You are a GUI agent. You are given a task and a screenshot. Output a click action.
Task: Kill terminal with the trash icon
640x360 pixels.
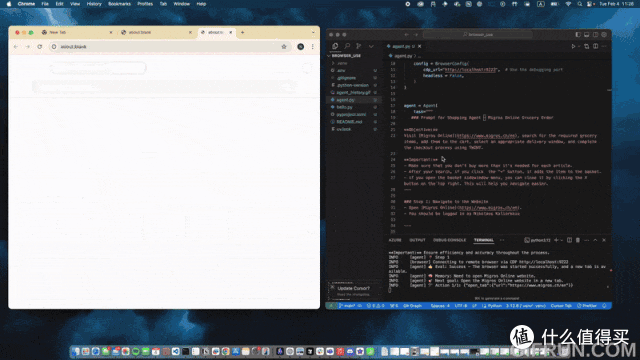(578, 240)
